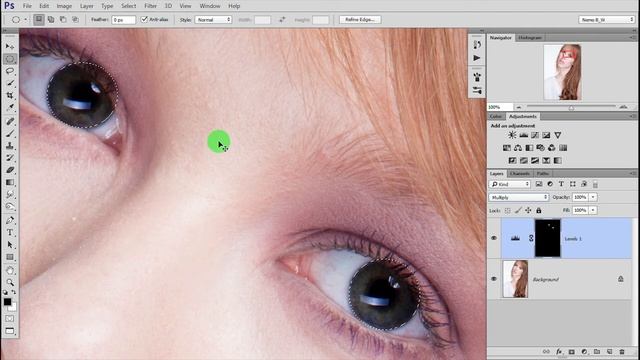
Task: Add a Channel Mixer adjustment
Action: click(x=552, y=148)
